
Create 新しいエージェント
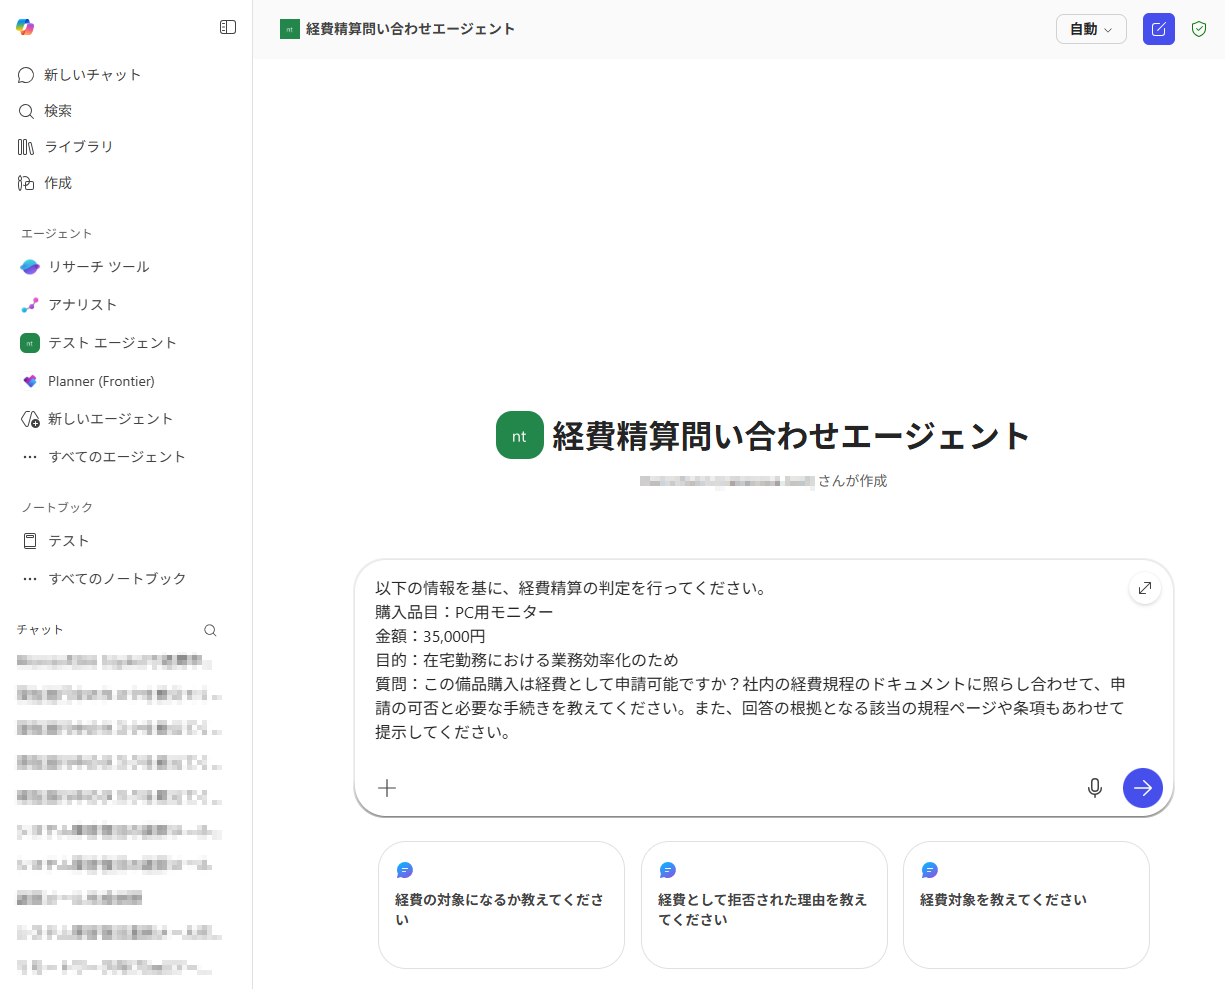[110, 419]
